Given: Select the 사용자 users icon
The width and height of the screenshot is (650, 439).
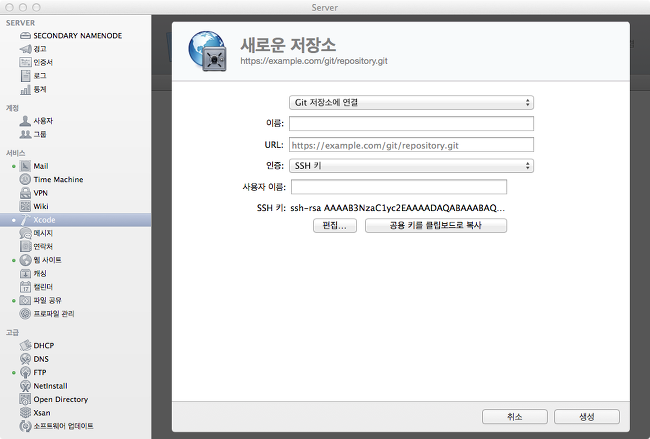Looking at the screenshot, I should (x=25, y=121).
